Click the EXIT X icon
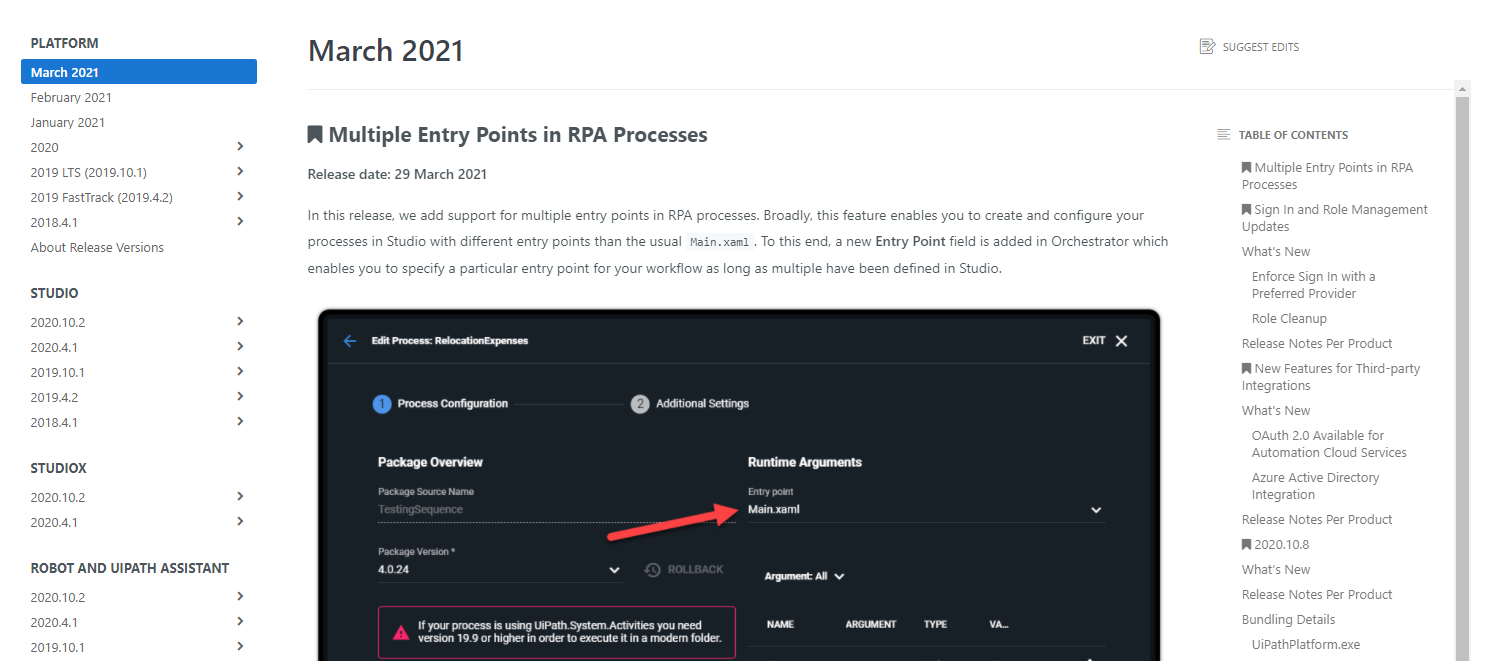Image resolution: width=1490 pixels, height=661 pixels. pos(1121,341)
